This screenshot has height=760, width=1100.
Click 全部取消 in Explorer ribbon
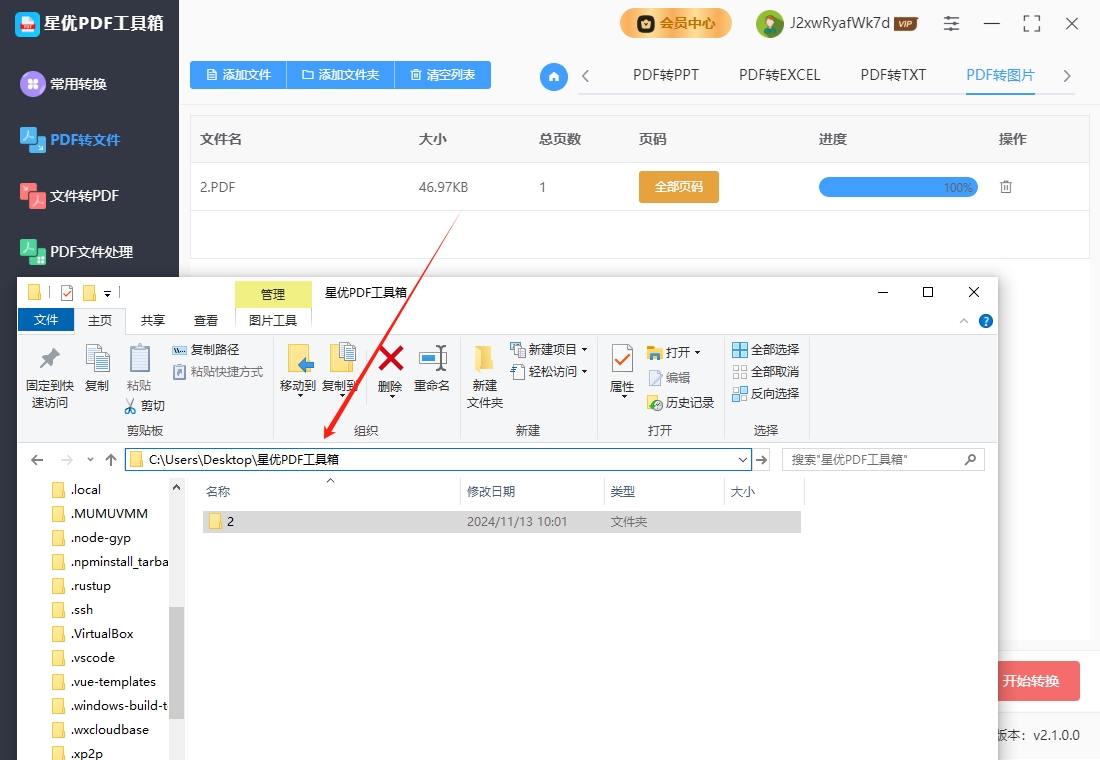[765, 371]
